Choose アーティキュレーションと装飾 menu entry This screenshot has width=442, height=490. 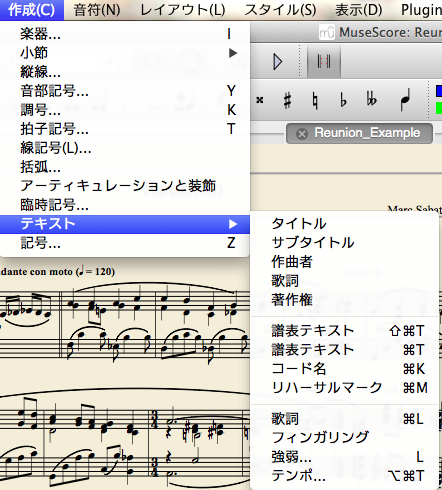(x=125, y=186)
